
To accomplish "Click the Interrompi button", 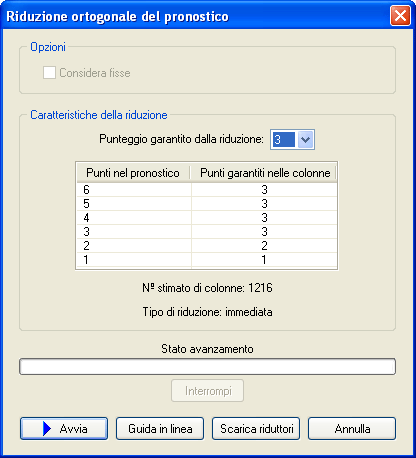I will pos(207,391).
